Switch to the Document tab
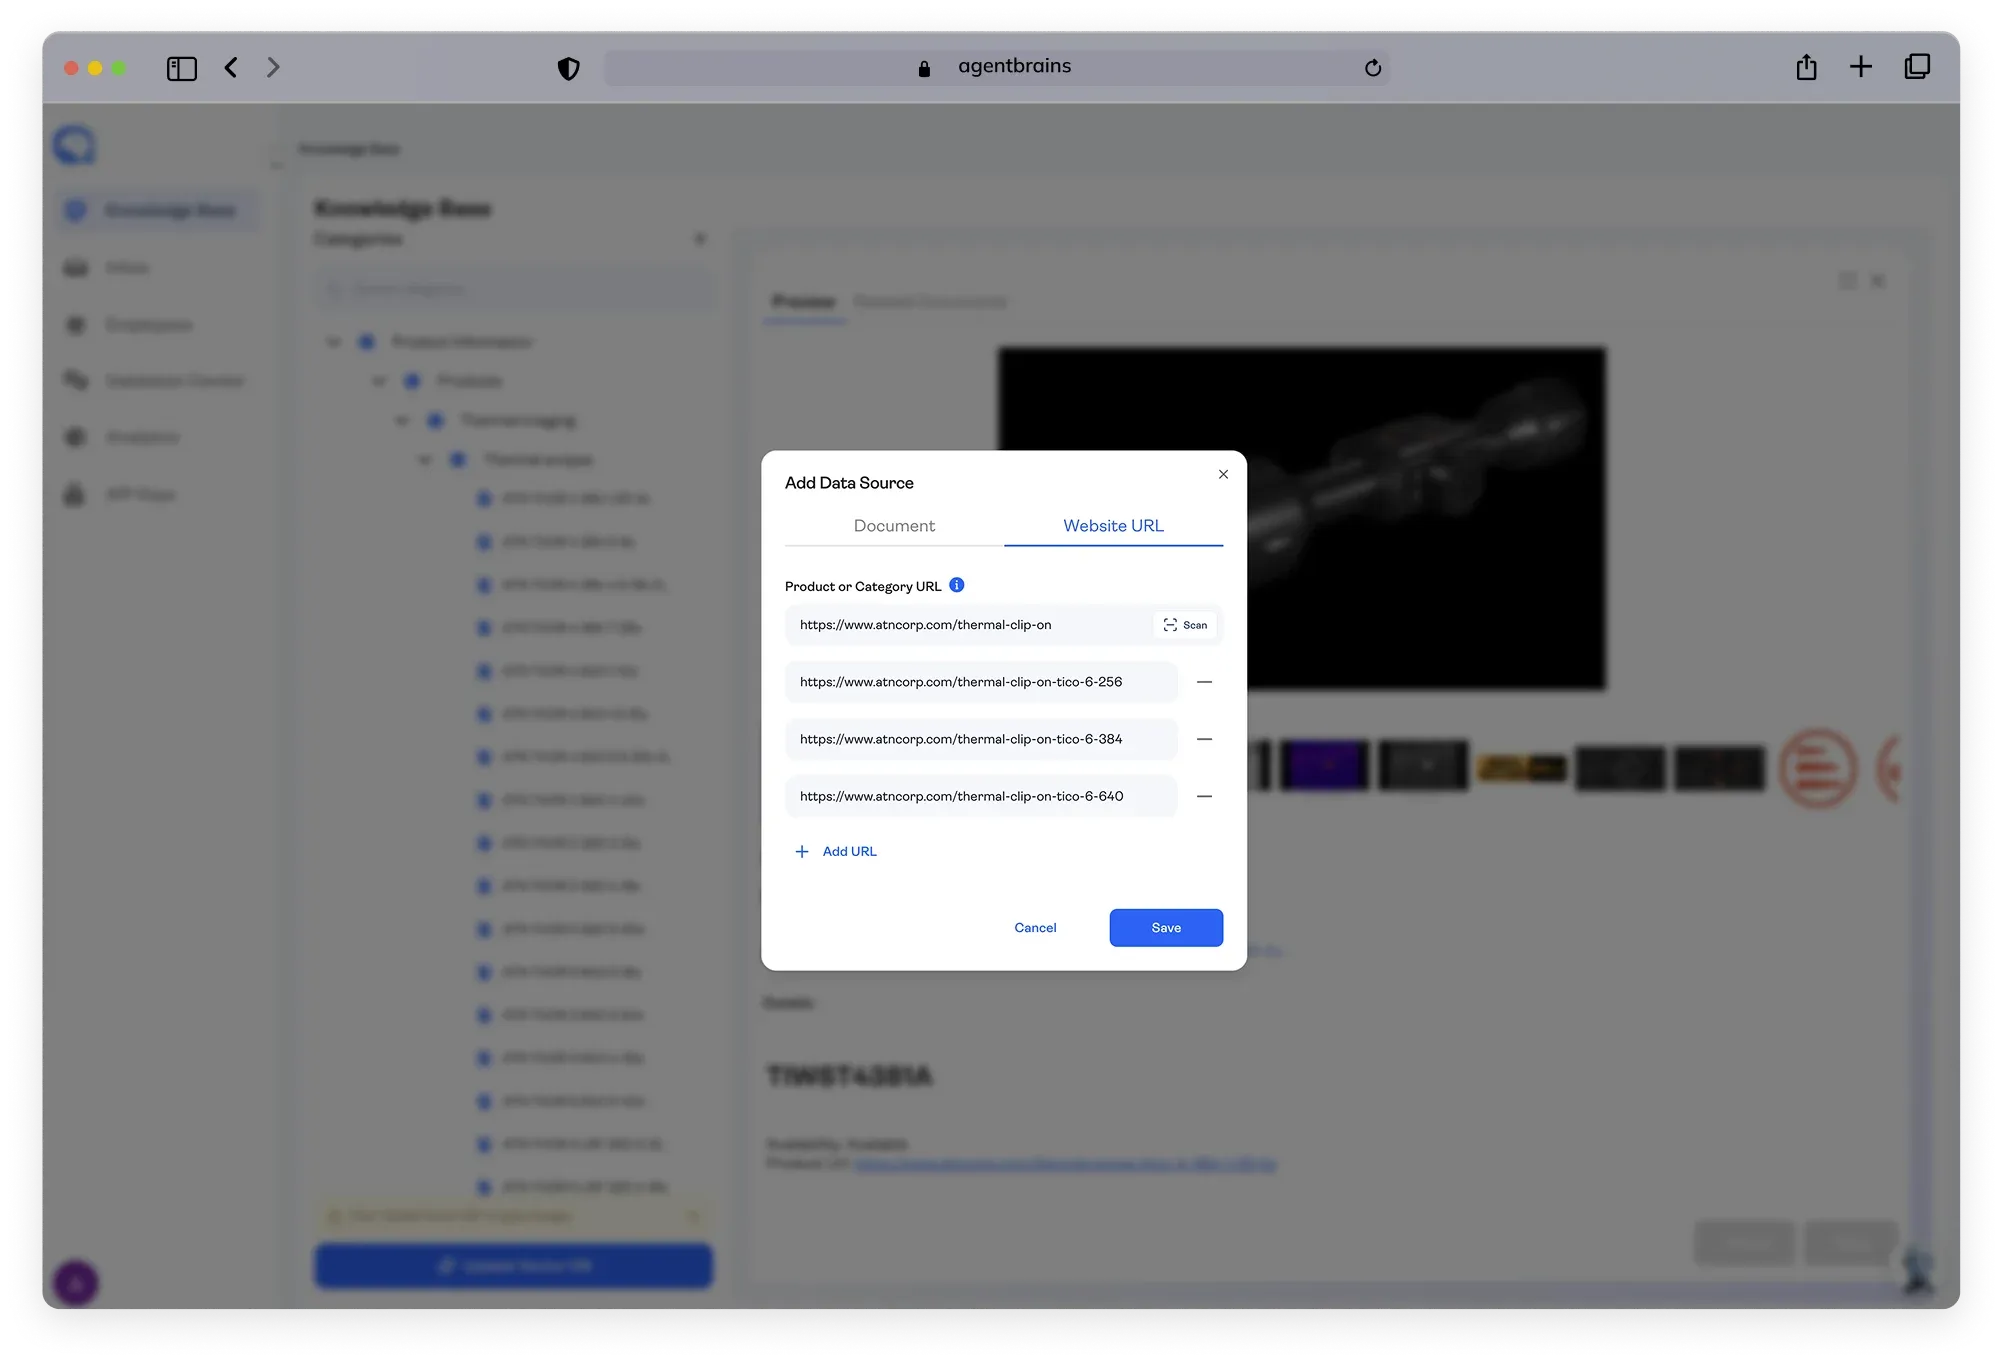 [x=894, y=526]
